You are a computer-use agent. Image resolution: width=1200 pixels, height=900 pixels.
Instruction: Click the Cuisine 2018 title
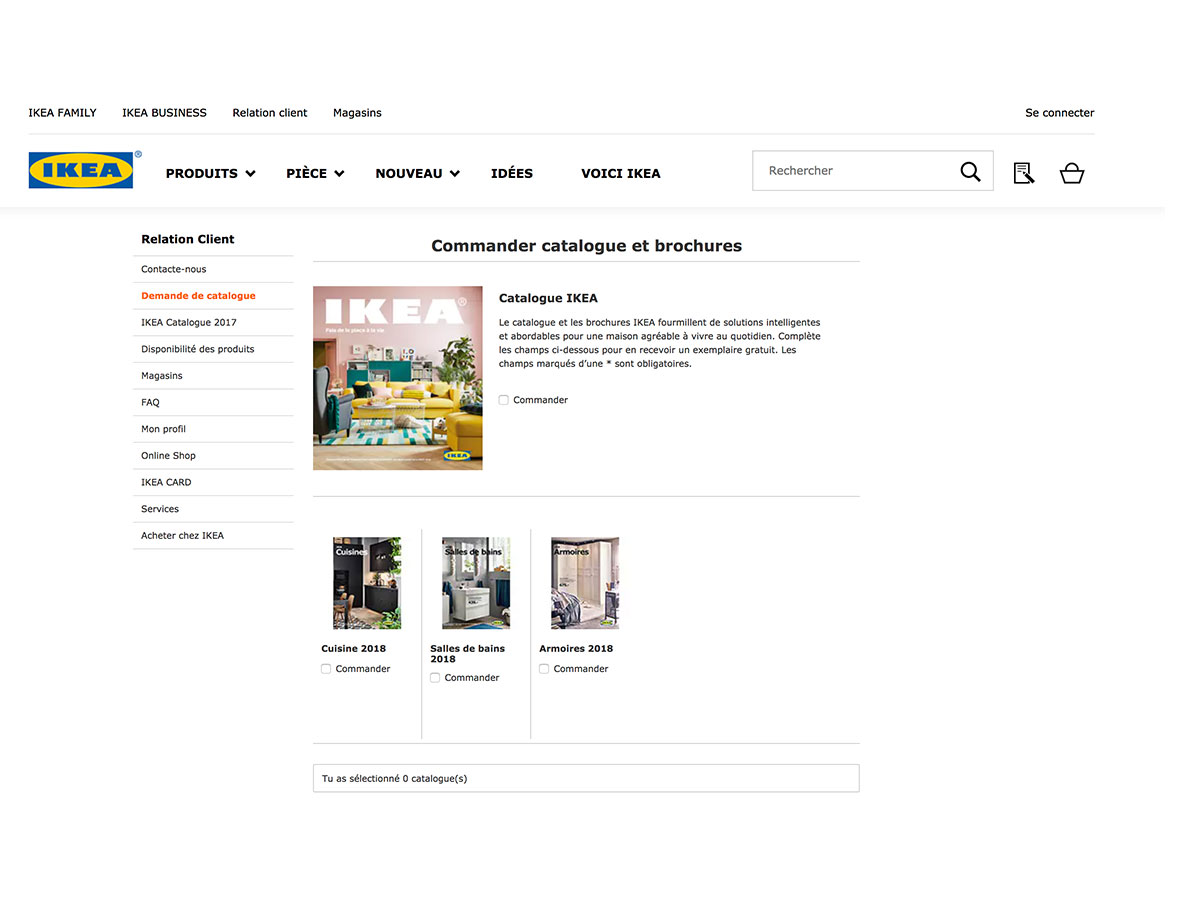(x=354, y=649)
